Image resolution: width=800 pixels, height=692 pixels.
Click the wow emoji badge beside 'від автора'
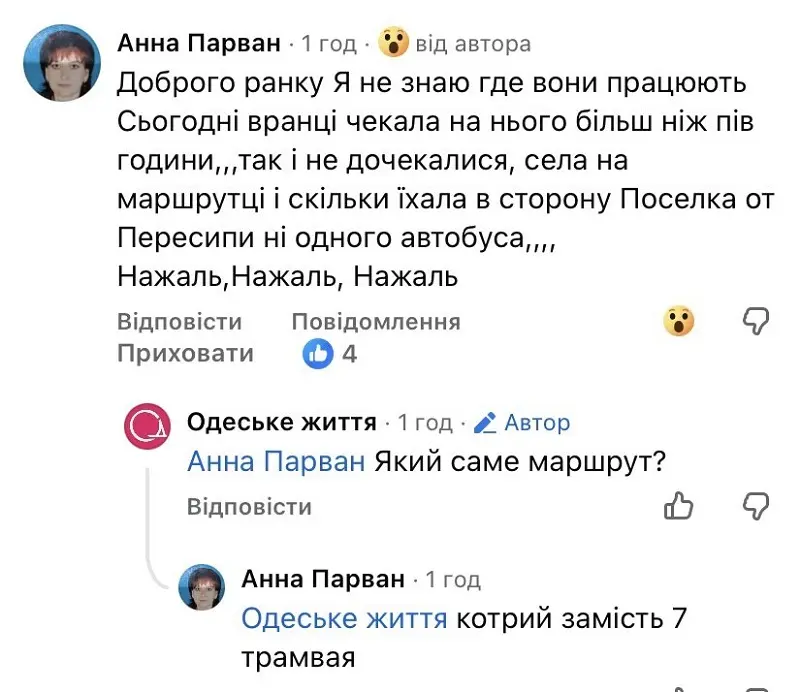395,43
